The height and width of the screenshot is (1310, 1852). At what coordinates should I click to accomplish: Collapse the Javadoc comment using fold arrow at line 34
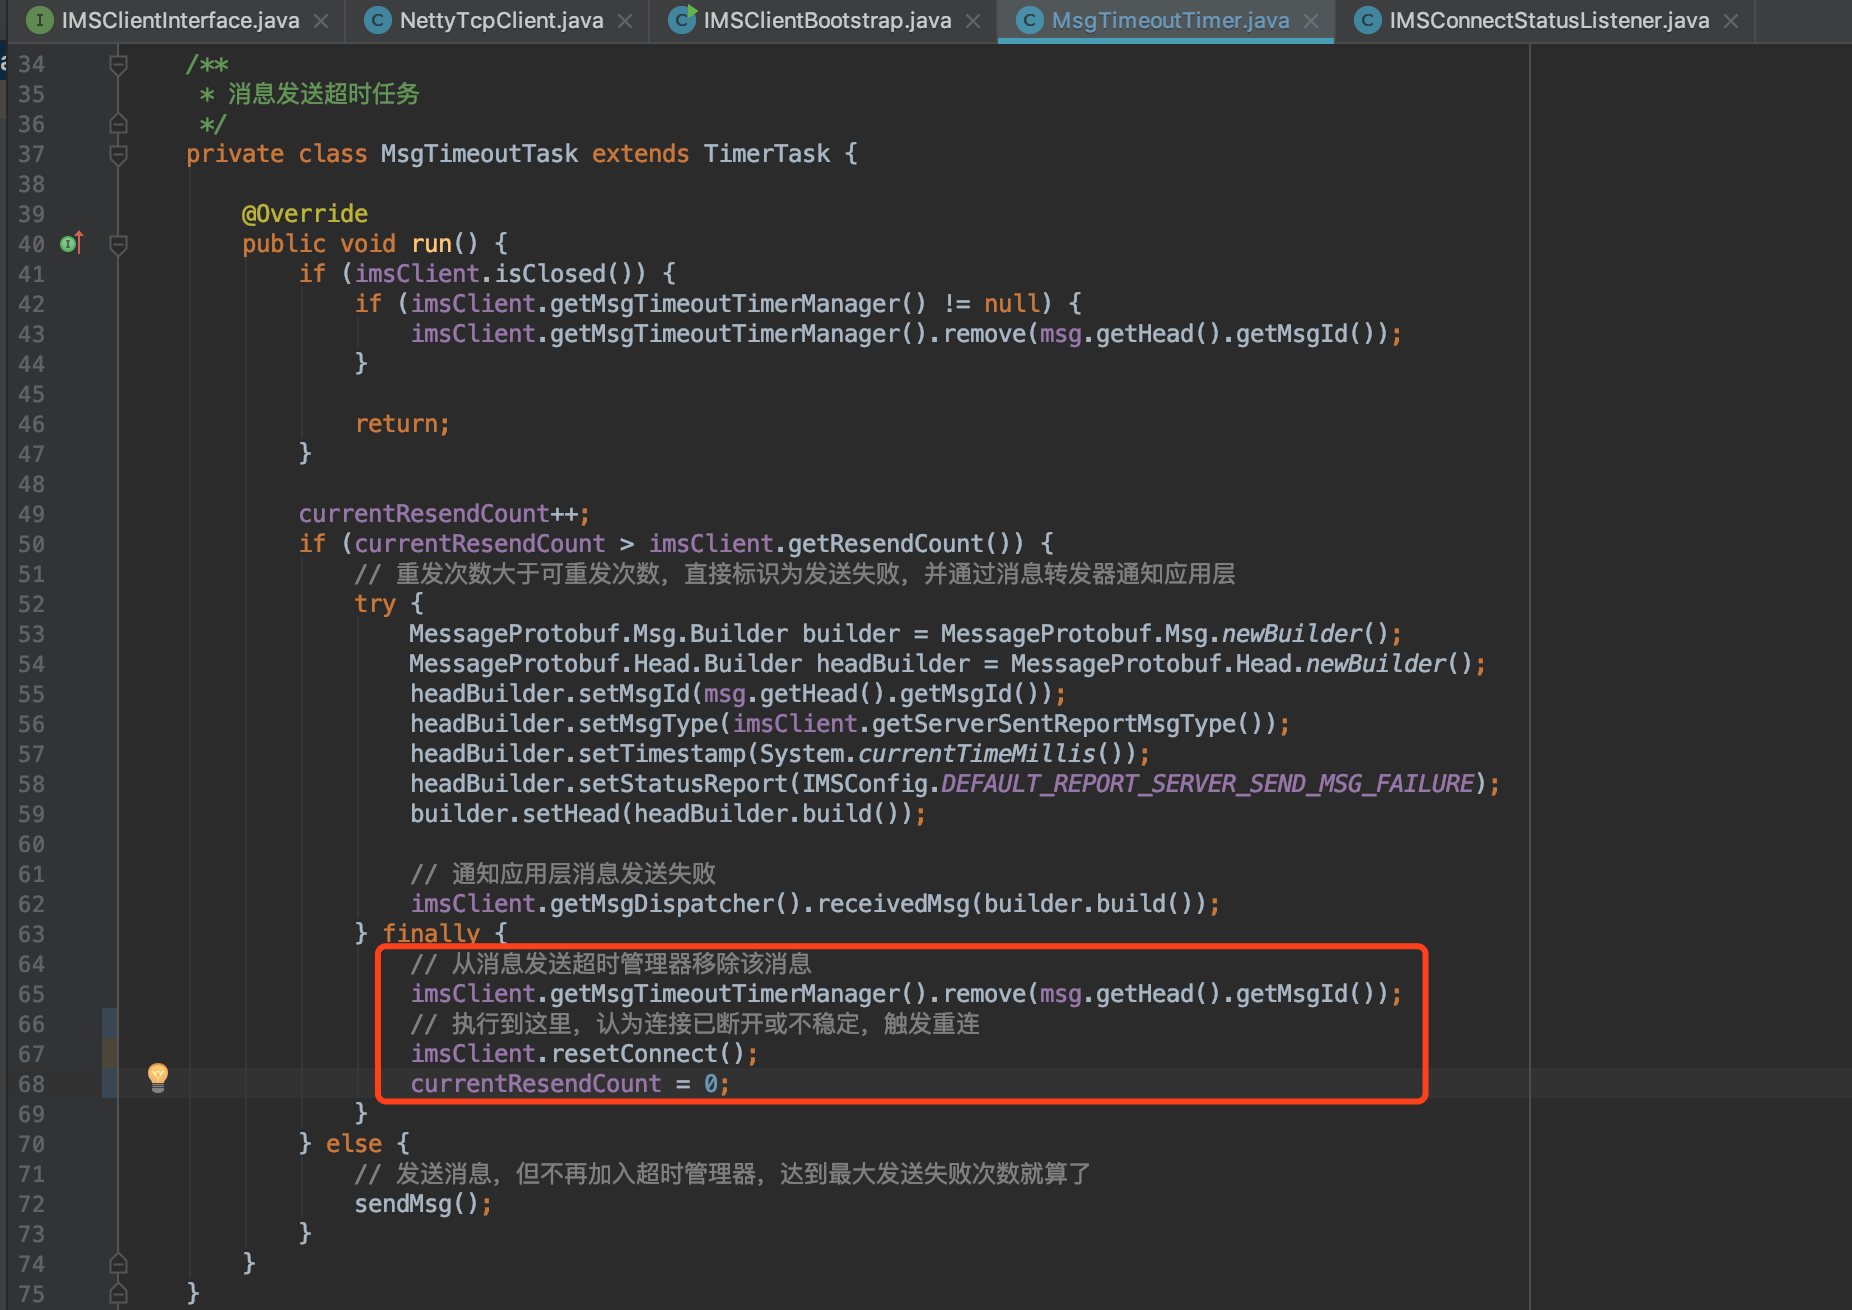[x=118, y=63]
